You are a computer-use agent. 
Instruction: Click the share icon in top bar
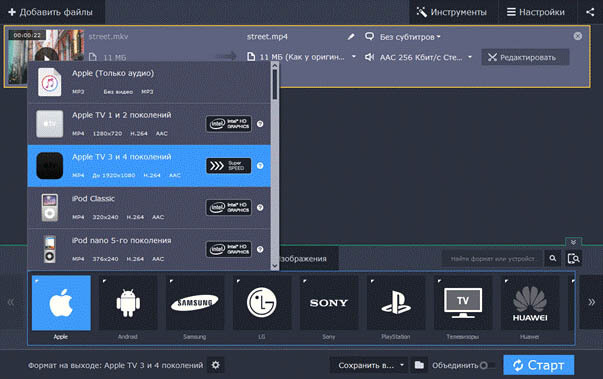590,12
